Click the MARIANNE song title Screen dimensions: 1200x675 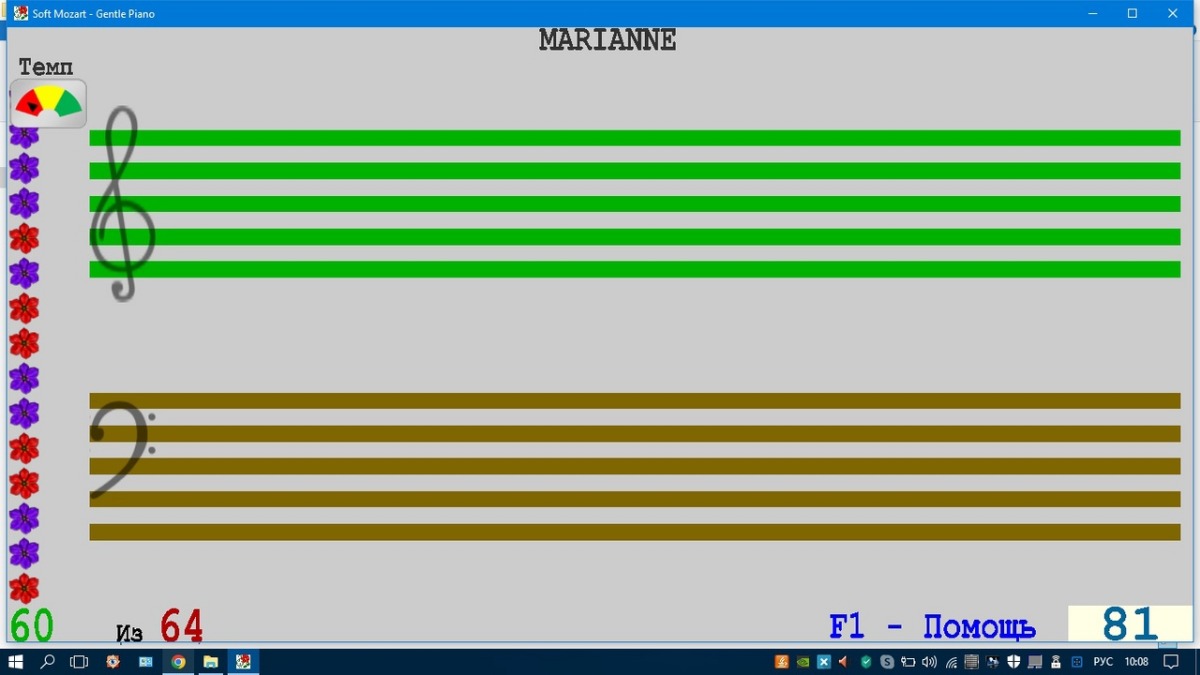607,40
